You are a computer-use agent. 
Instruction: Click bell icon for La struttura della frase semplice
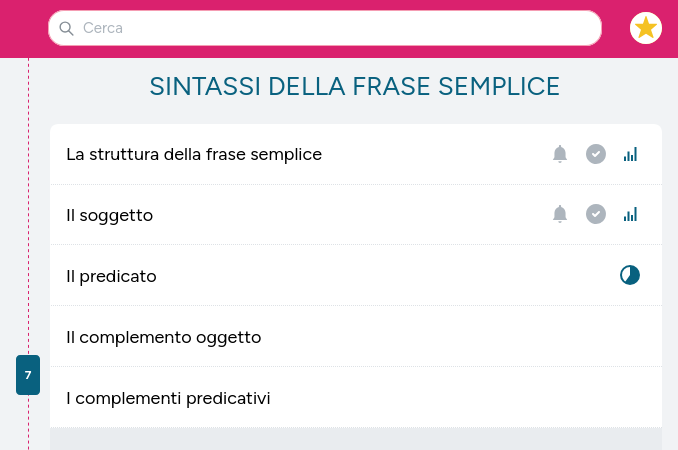pos(560,154)
